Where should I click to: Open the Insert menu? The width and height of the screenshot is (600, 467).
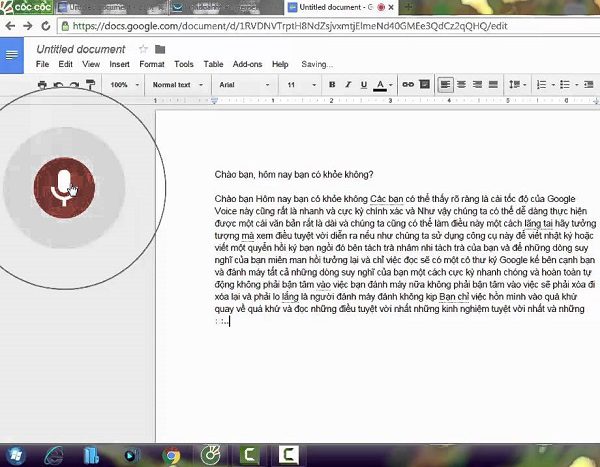click(x=119, y=64)
